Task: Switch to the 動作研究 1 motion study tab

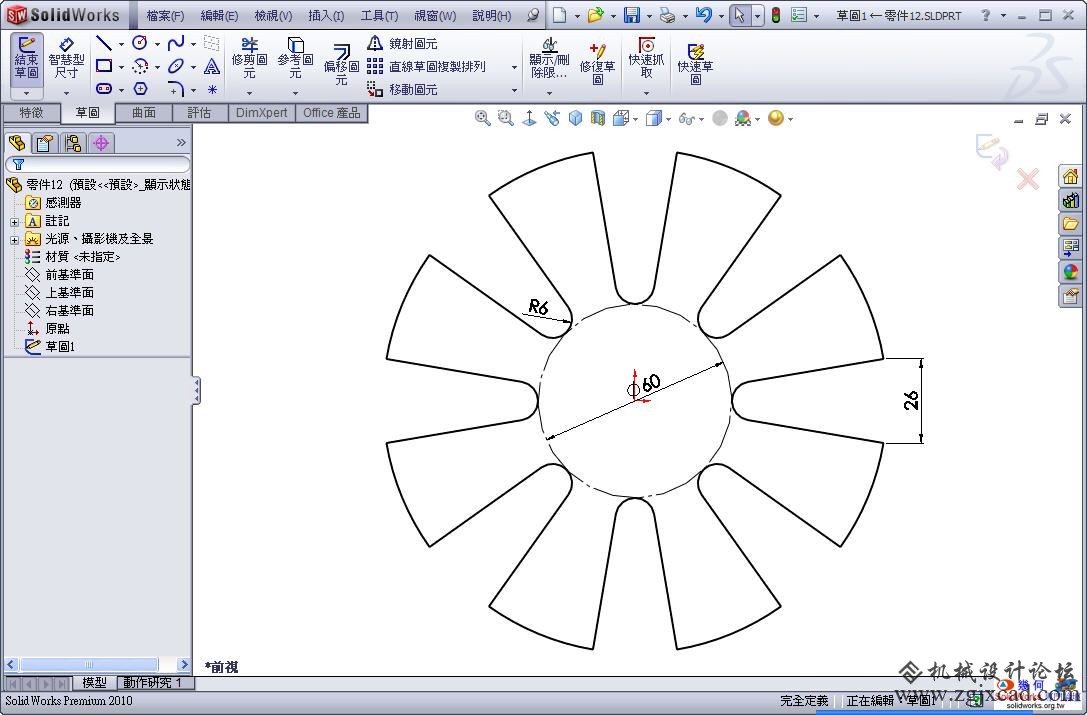Action: (x=153, y=683)
